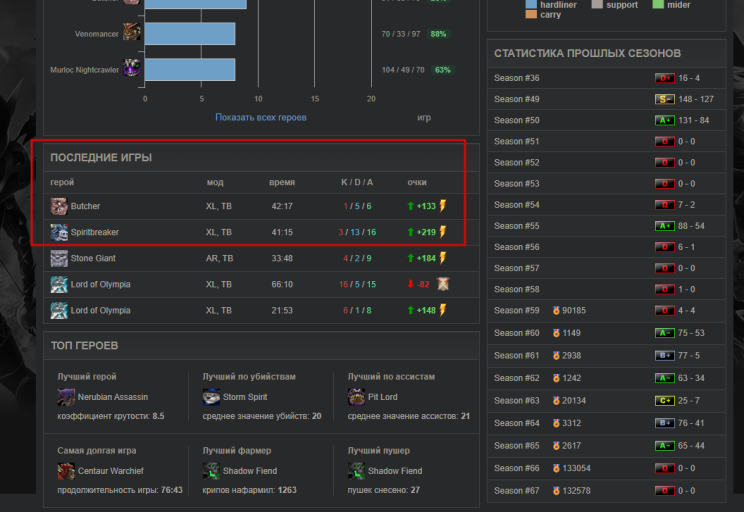Click the Nerubian Assassin hero icon
This screenshot has height=512, width=744.
tap(66, 397)
